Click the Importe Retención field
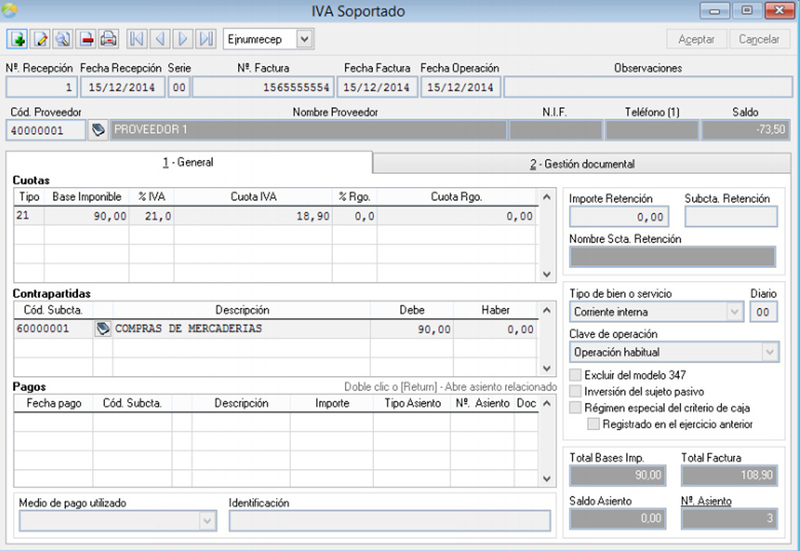This screenshot has width=800, height=551. click(619, 217)
